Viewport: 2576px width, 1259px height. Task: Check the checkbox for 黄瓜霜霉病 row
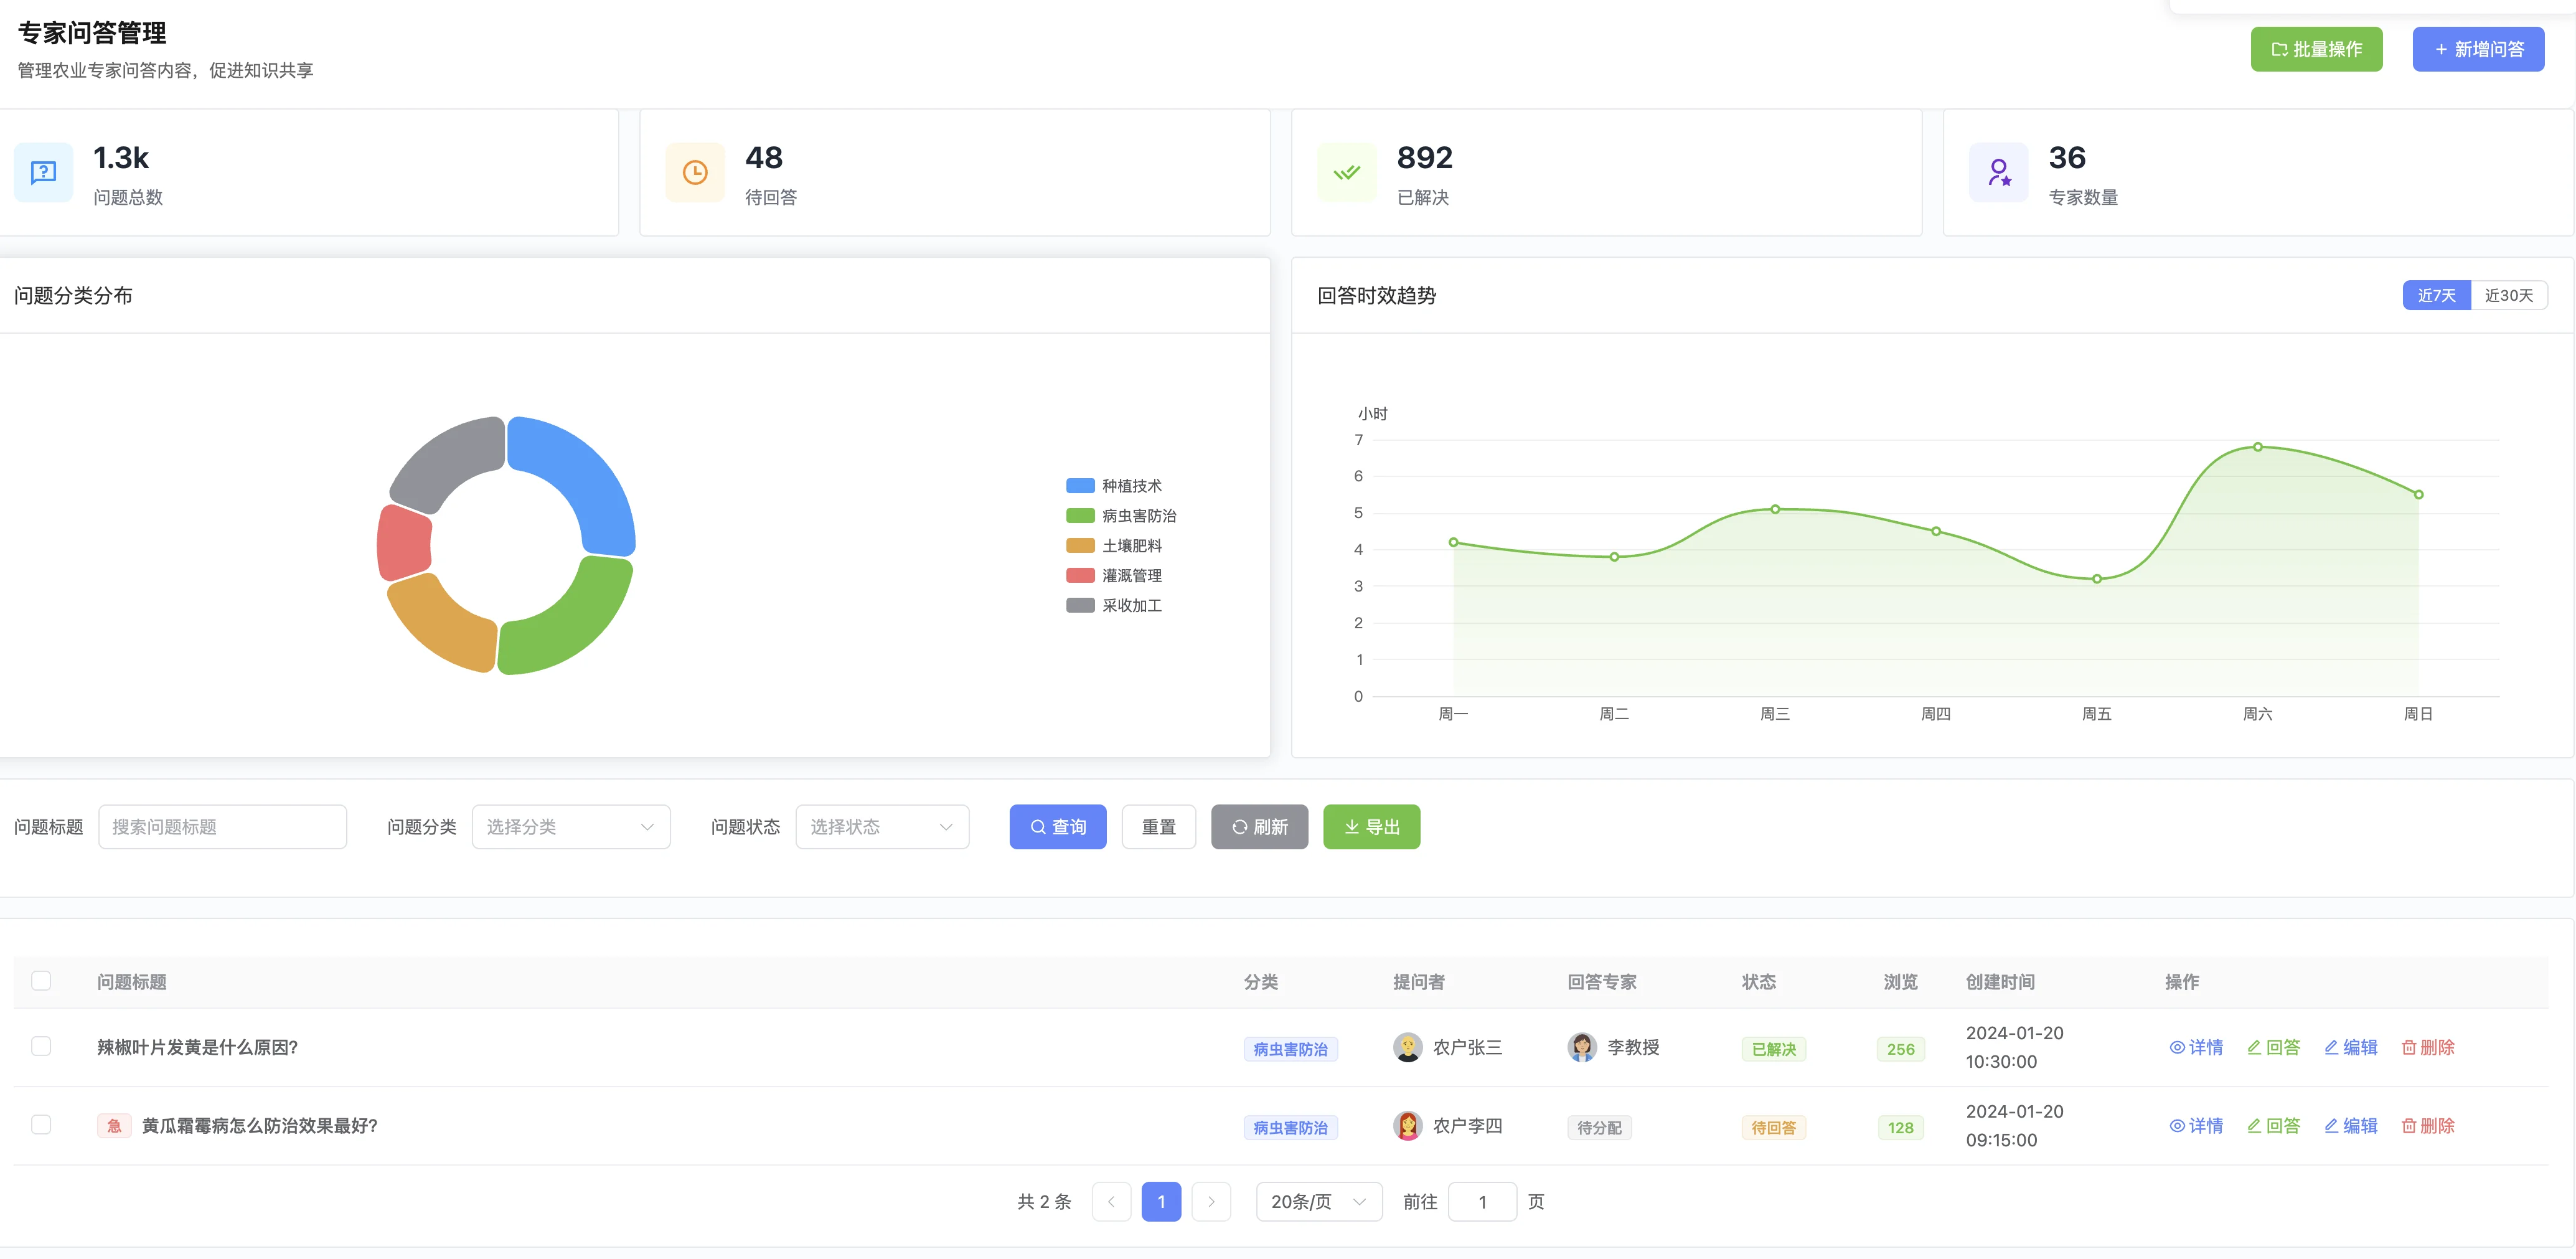pyautogui.click(x=41, y=1124)
